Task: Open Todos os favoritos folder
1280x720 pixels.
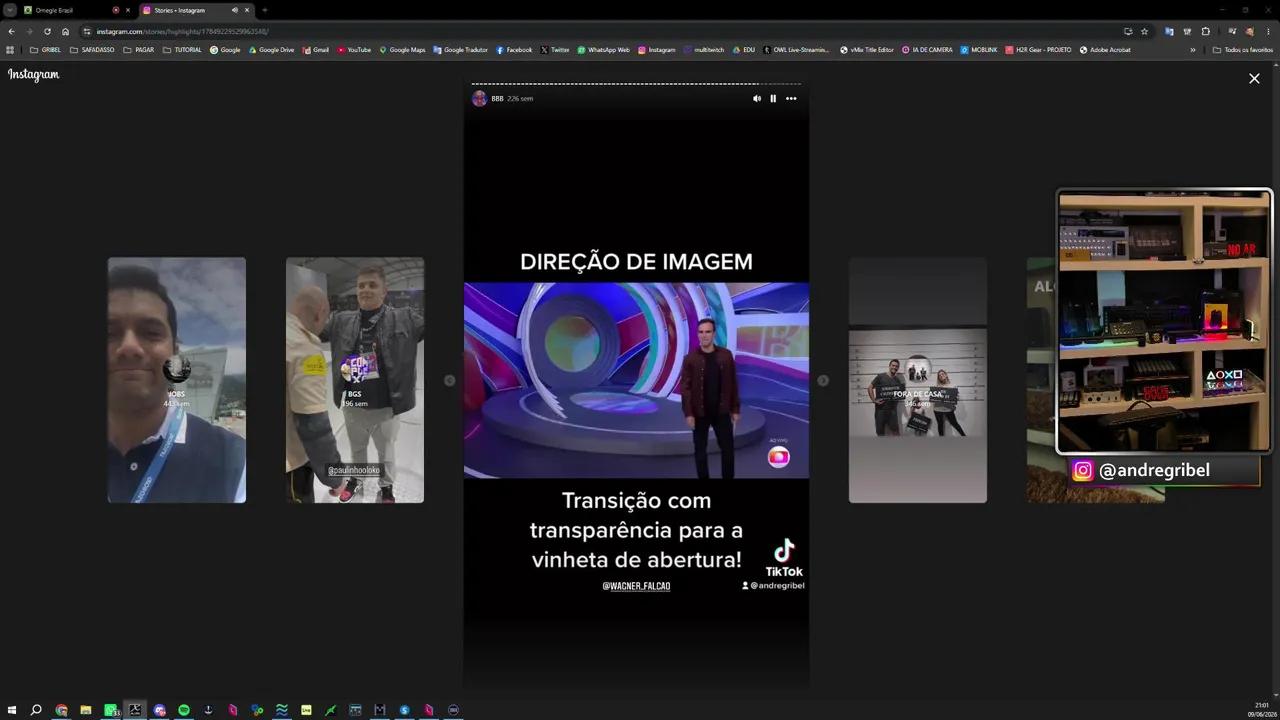Action: (x=1243, y=50)
